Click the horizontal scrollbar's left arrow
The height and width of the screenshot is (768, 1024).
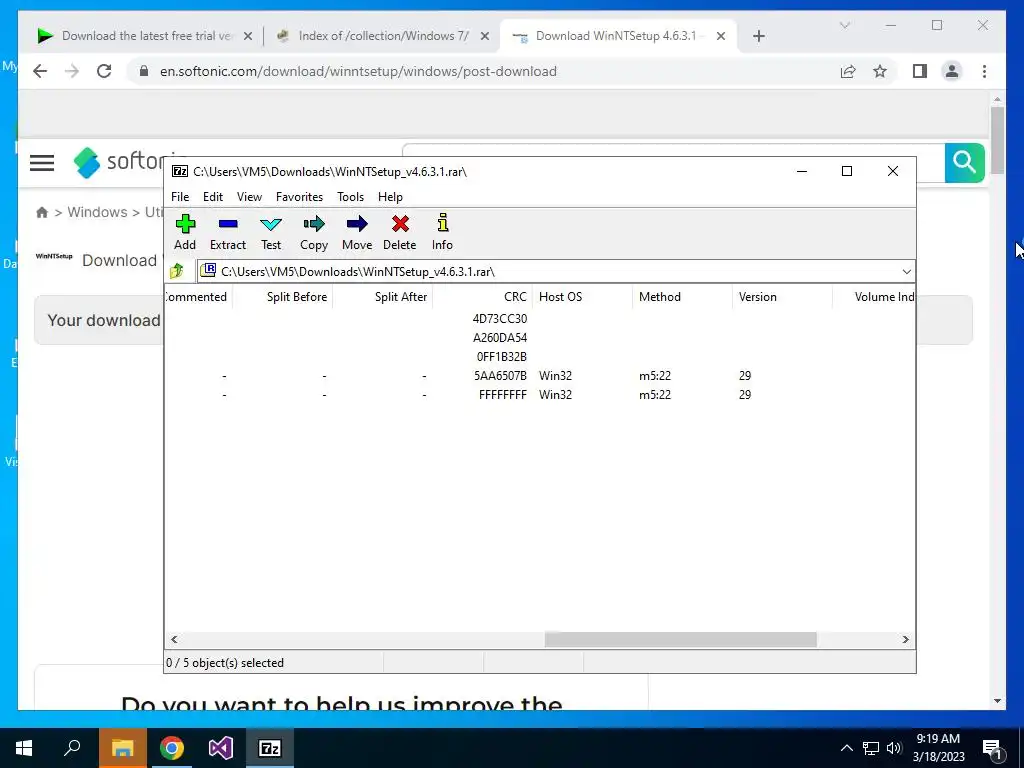[174, 639]
